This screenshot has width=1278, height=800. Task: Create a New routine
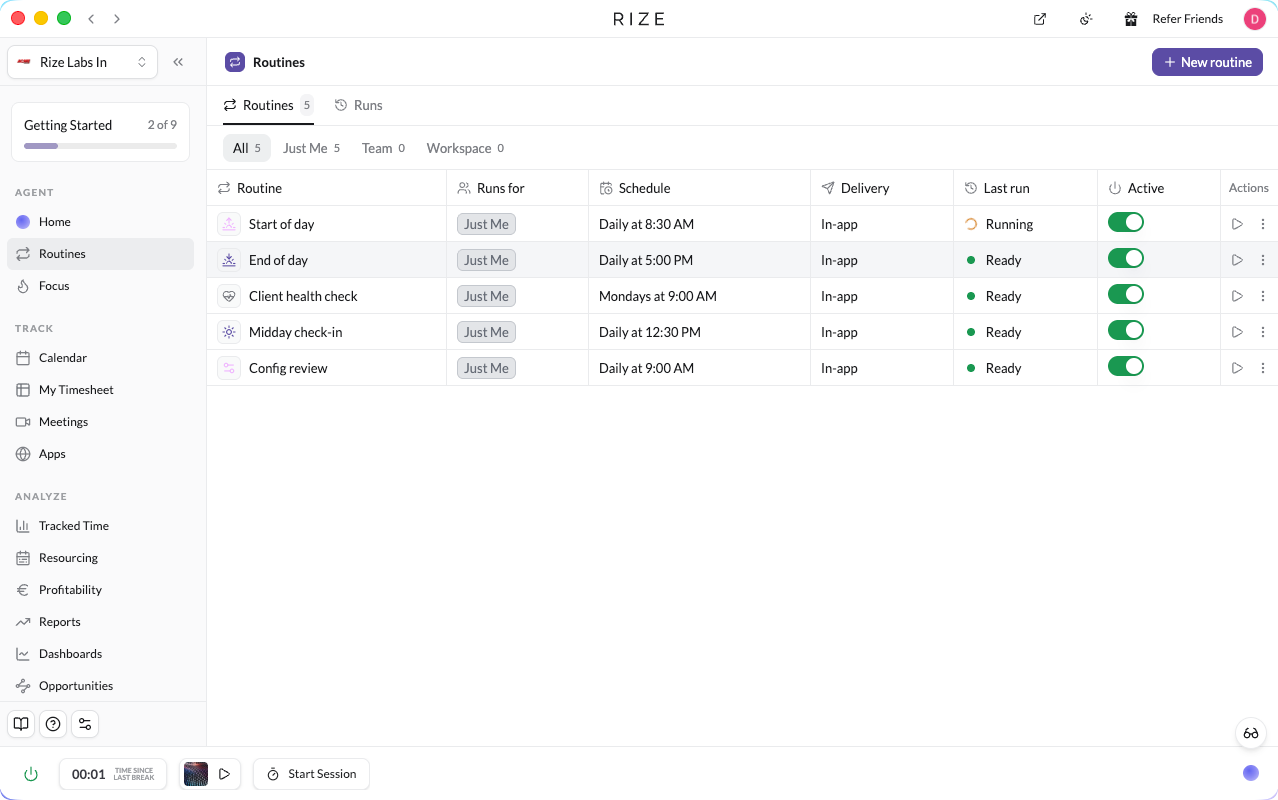(1207, 62)
